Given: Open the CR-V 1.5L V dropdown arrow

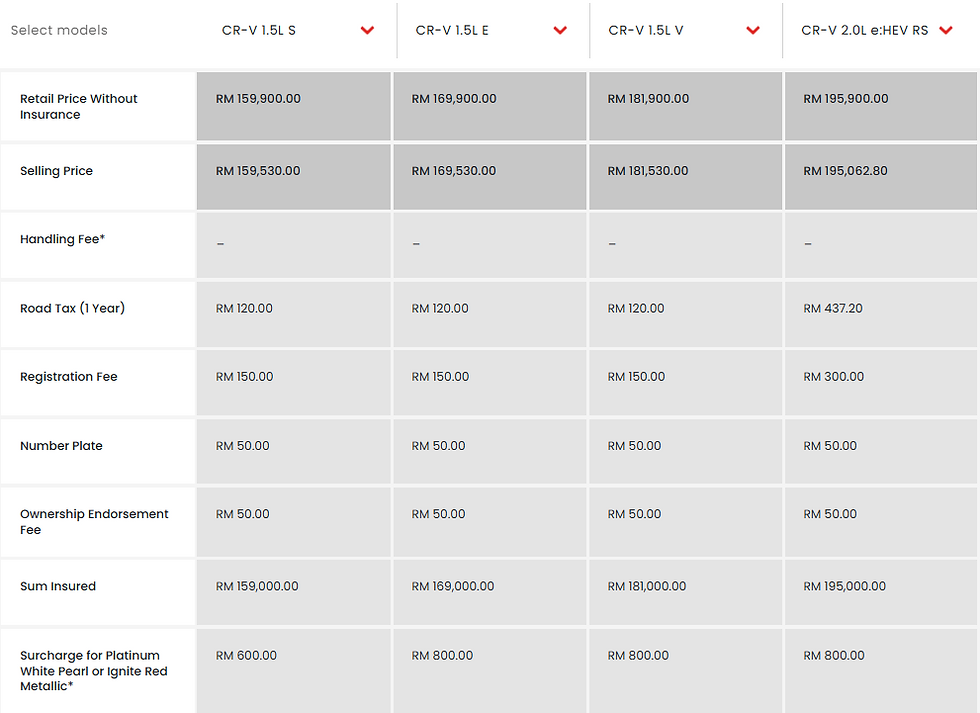Looking at the screenshot, I should click(x=753, y=30).
